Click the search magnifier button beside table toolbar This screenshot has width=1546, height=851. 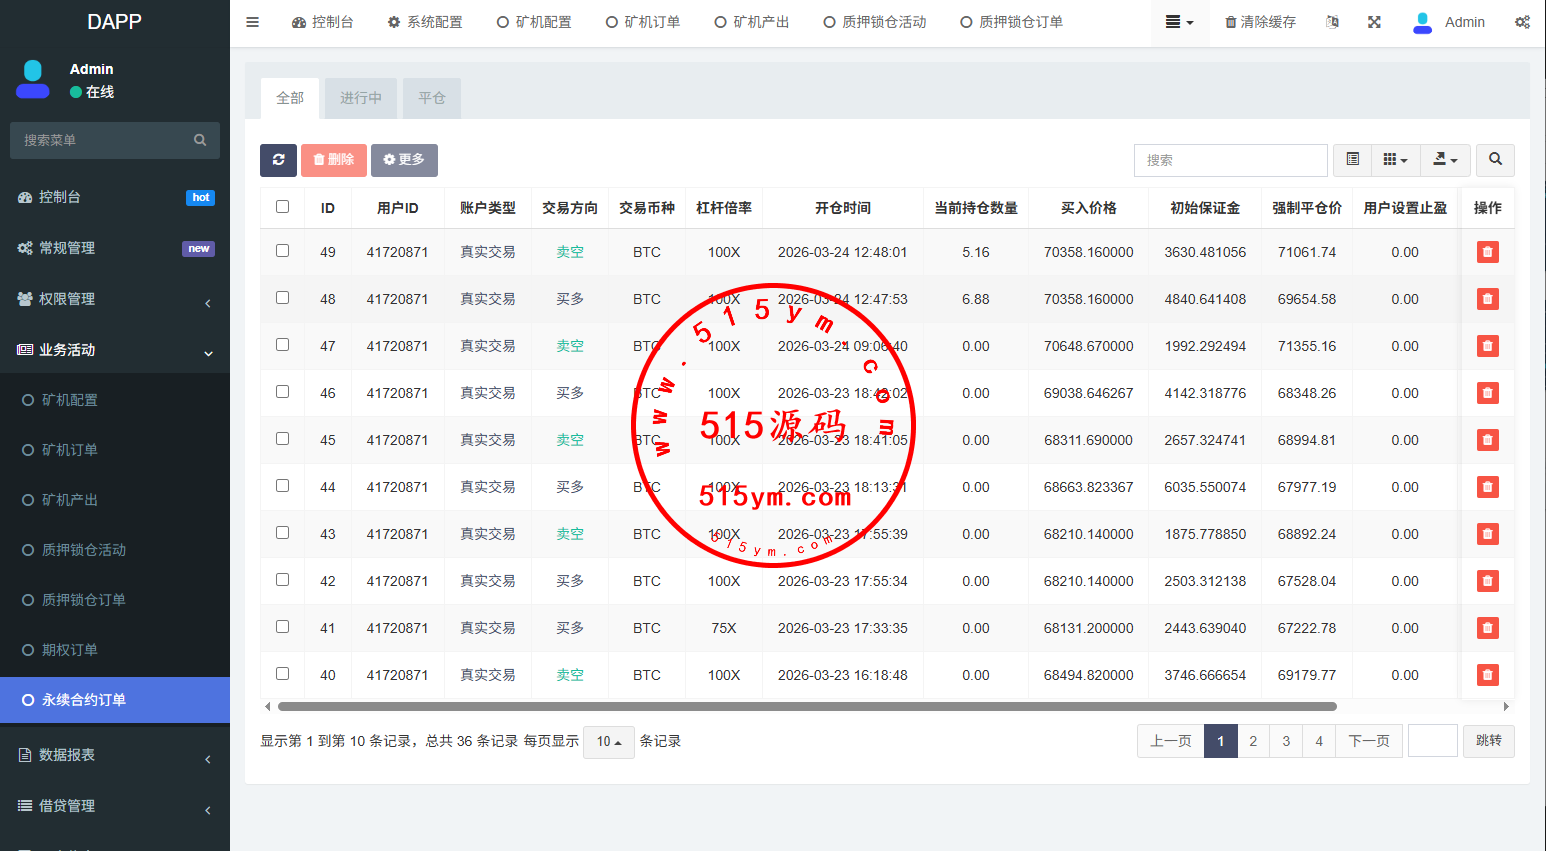1495,160
